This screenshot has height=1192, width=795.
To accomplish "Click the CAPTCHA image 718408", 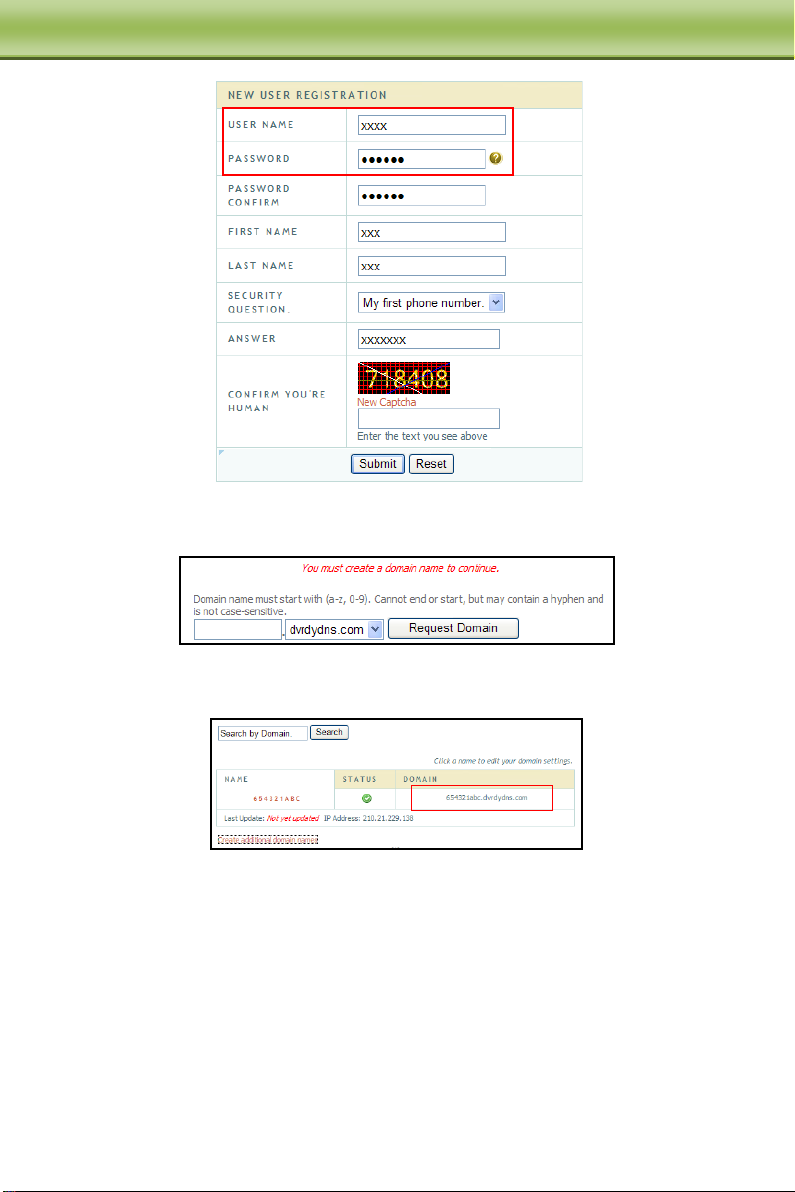I will (x=404, y=378).
